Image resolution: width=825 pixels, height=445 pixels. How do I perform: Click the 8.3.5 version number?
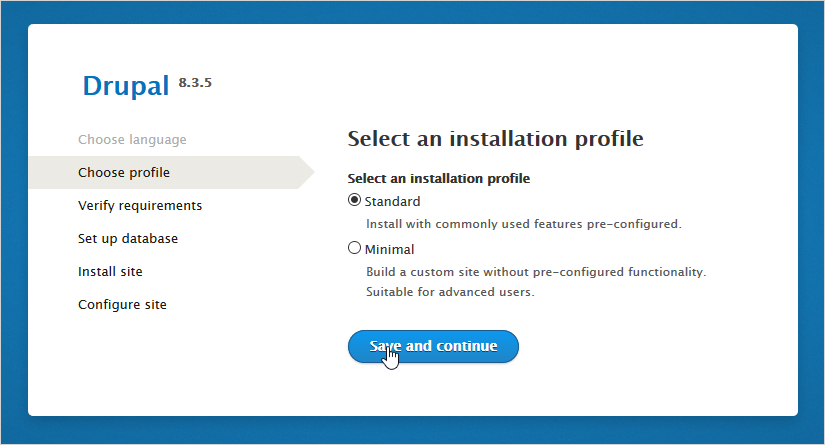tap(195, 83)
